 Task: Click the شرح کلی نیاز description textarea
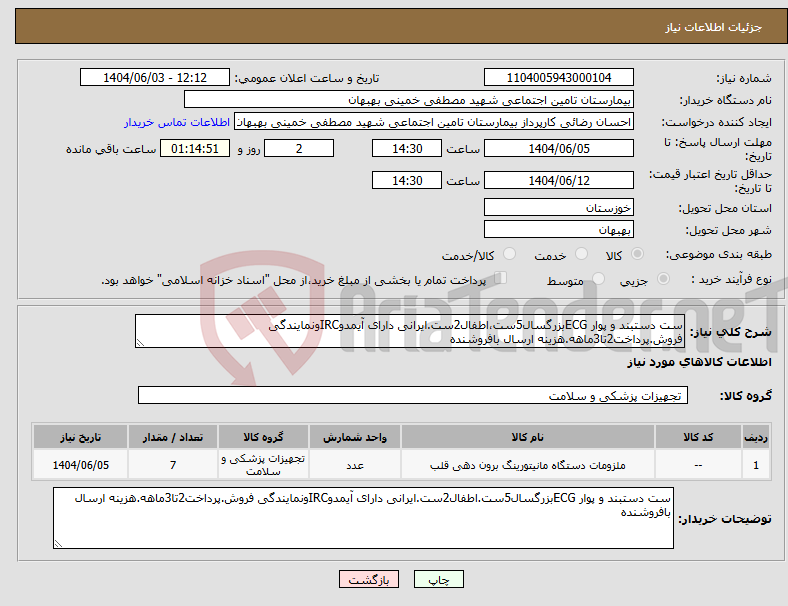click(x=410, y=332)
